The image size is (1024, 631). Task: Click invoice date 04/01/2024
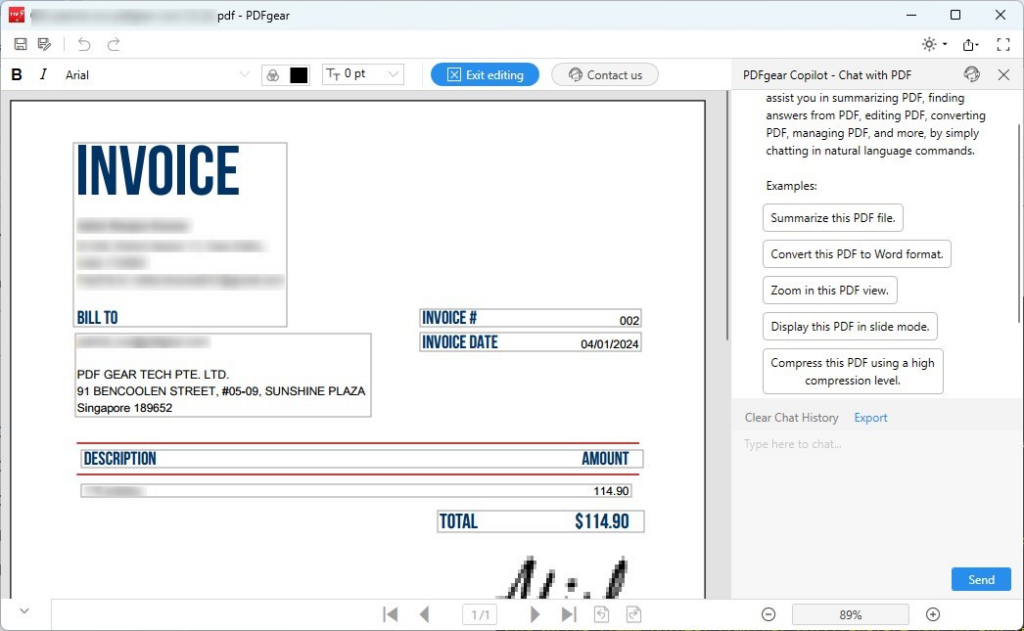click(609, 344)
